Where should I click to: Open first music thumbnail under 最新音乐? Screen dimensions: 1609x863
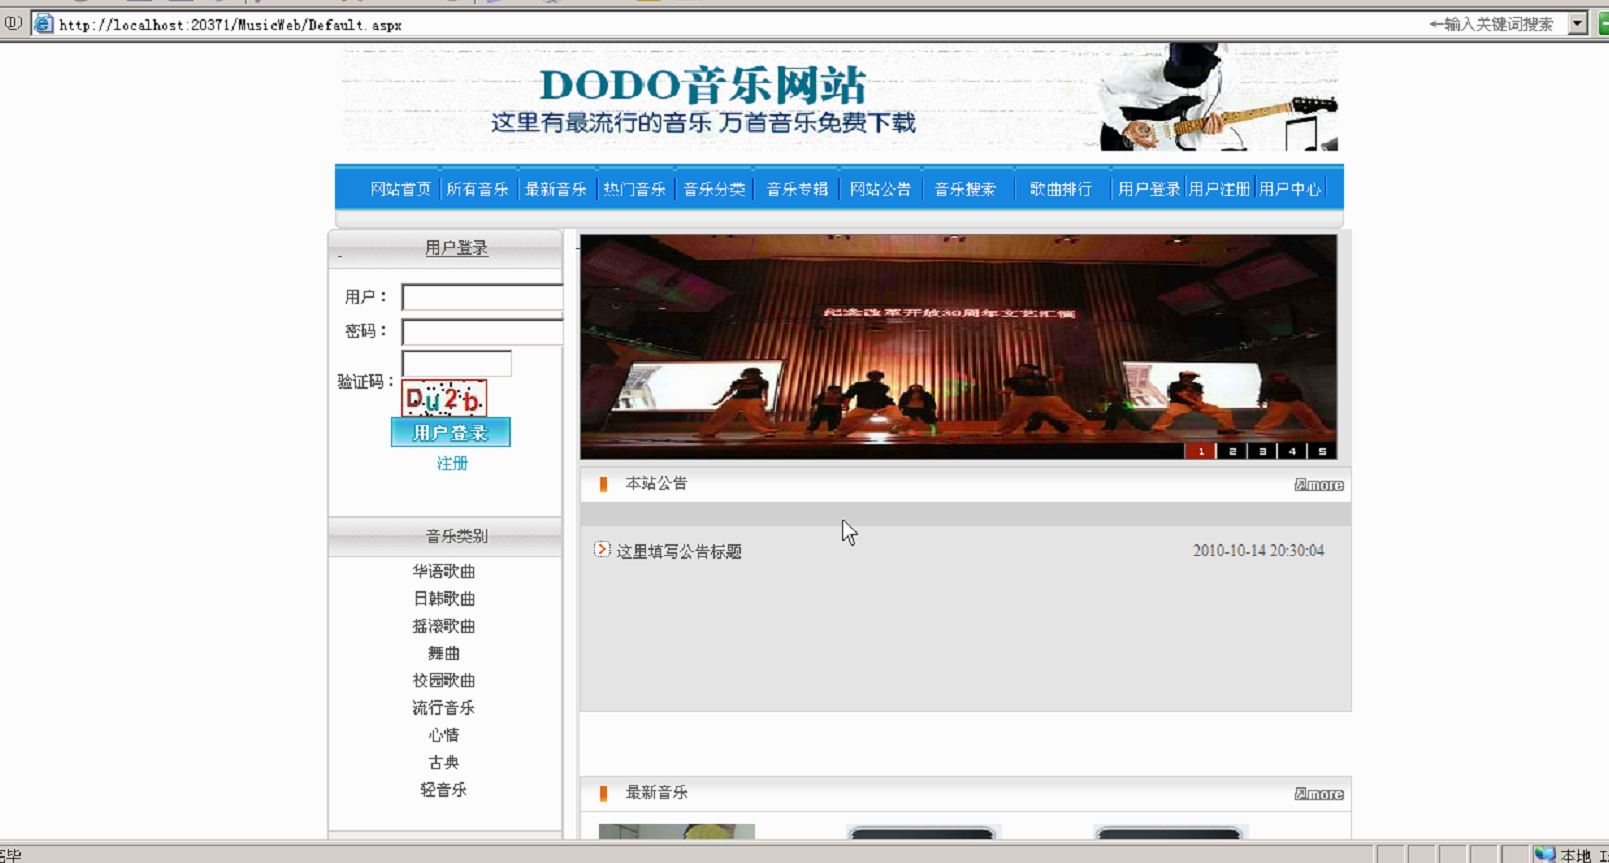[677, 832]
